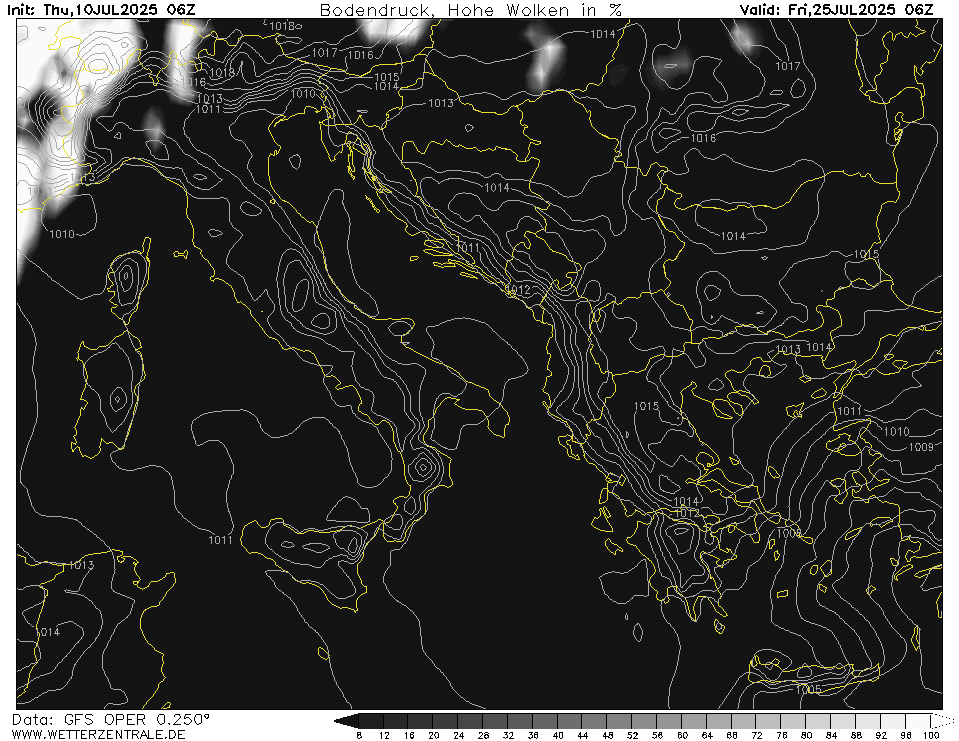This screenshot has width=959, height=741.
Task: Click the 1014 label at the top center-right
Action: coord(603,34)
